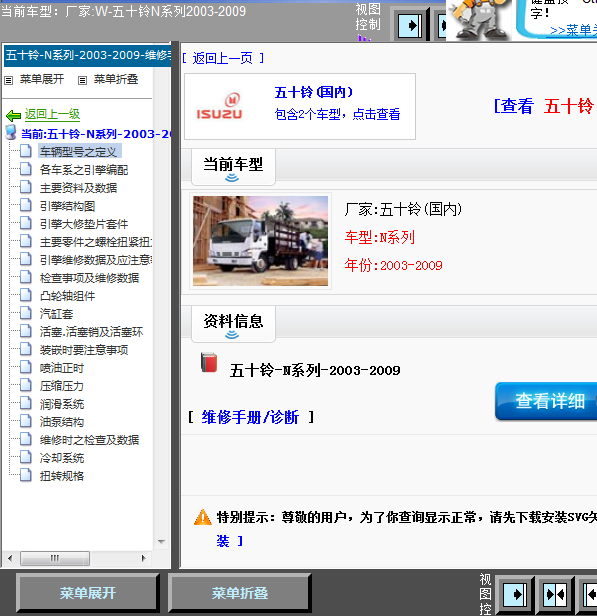Image resolution: width=597 pixels, height=616 pixels.
Task: Open 五十铃(国内) brand link
Action: point(314,93)
